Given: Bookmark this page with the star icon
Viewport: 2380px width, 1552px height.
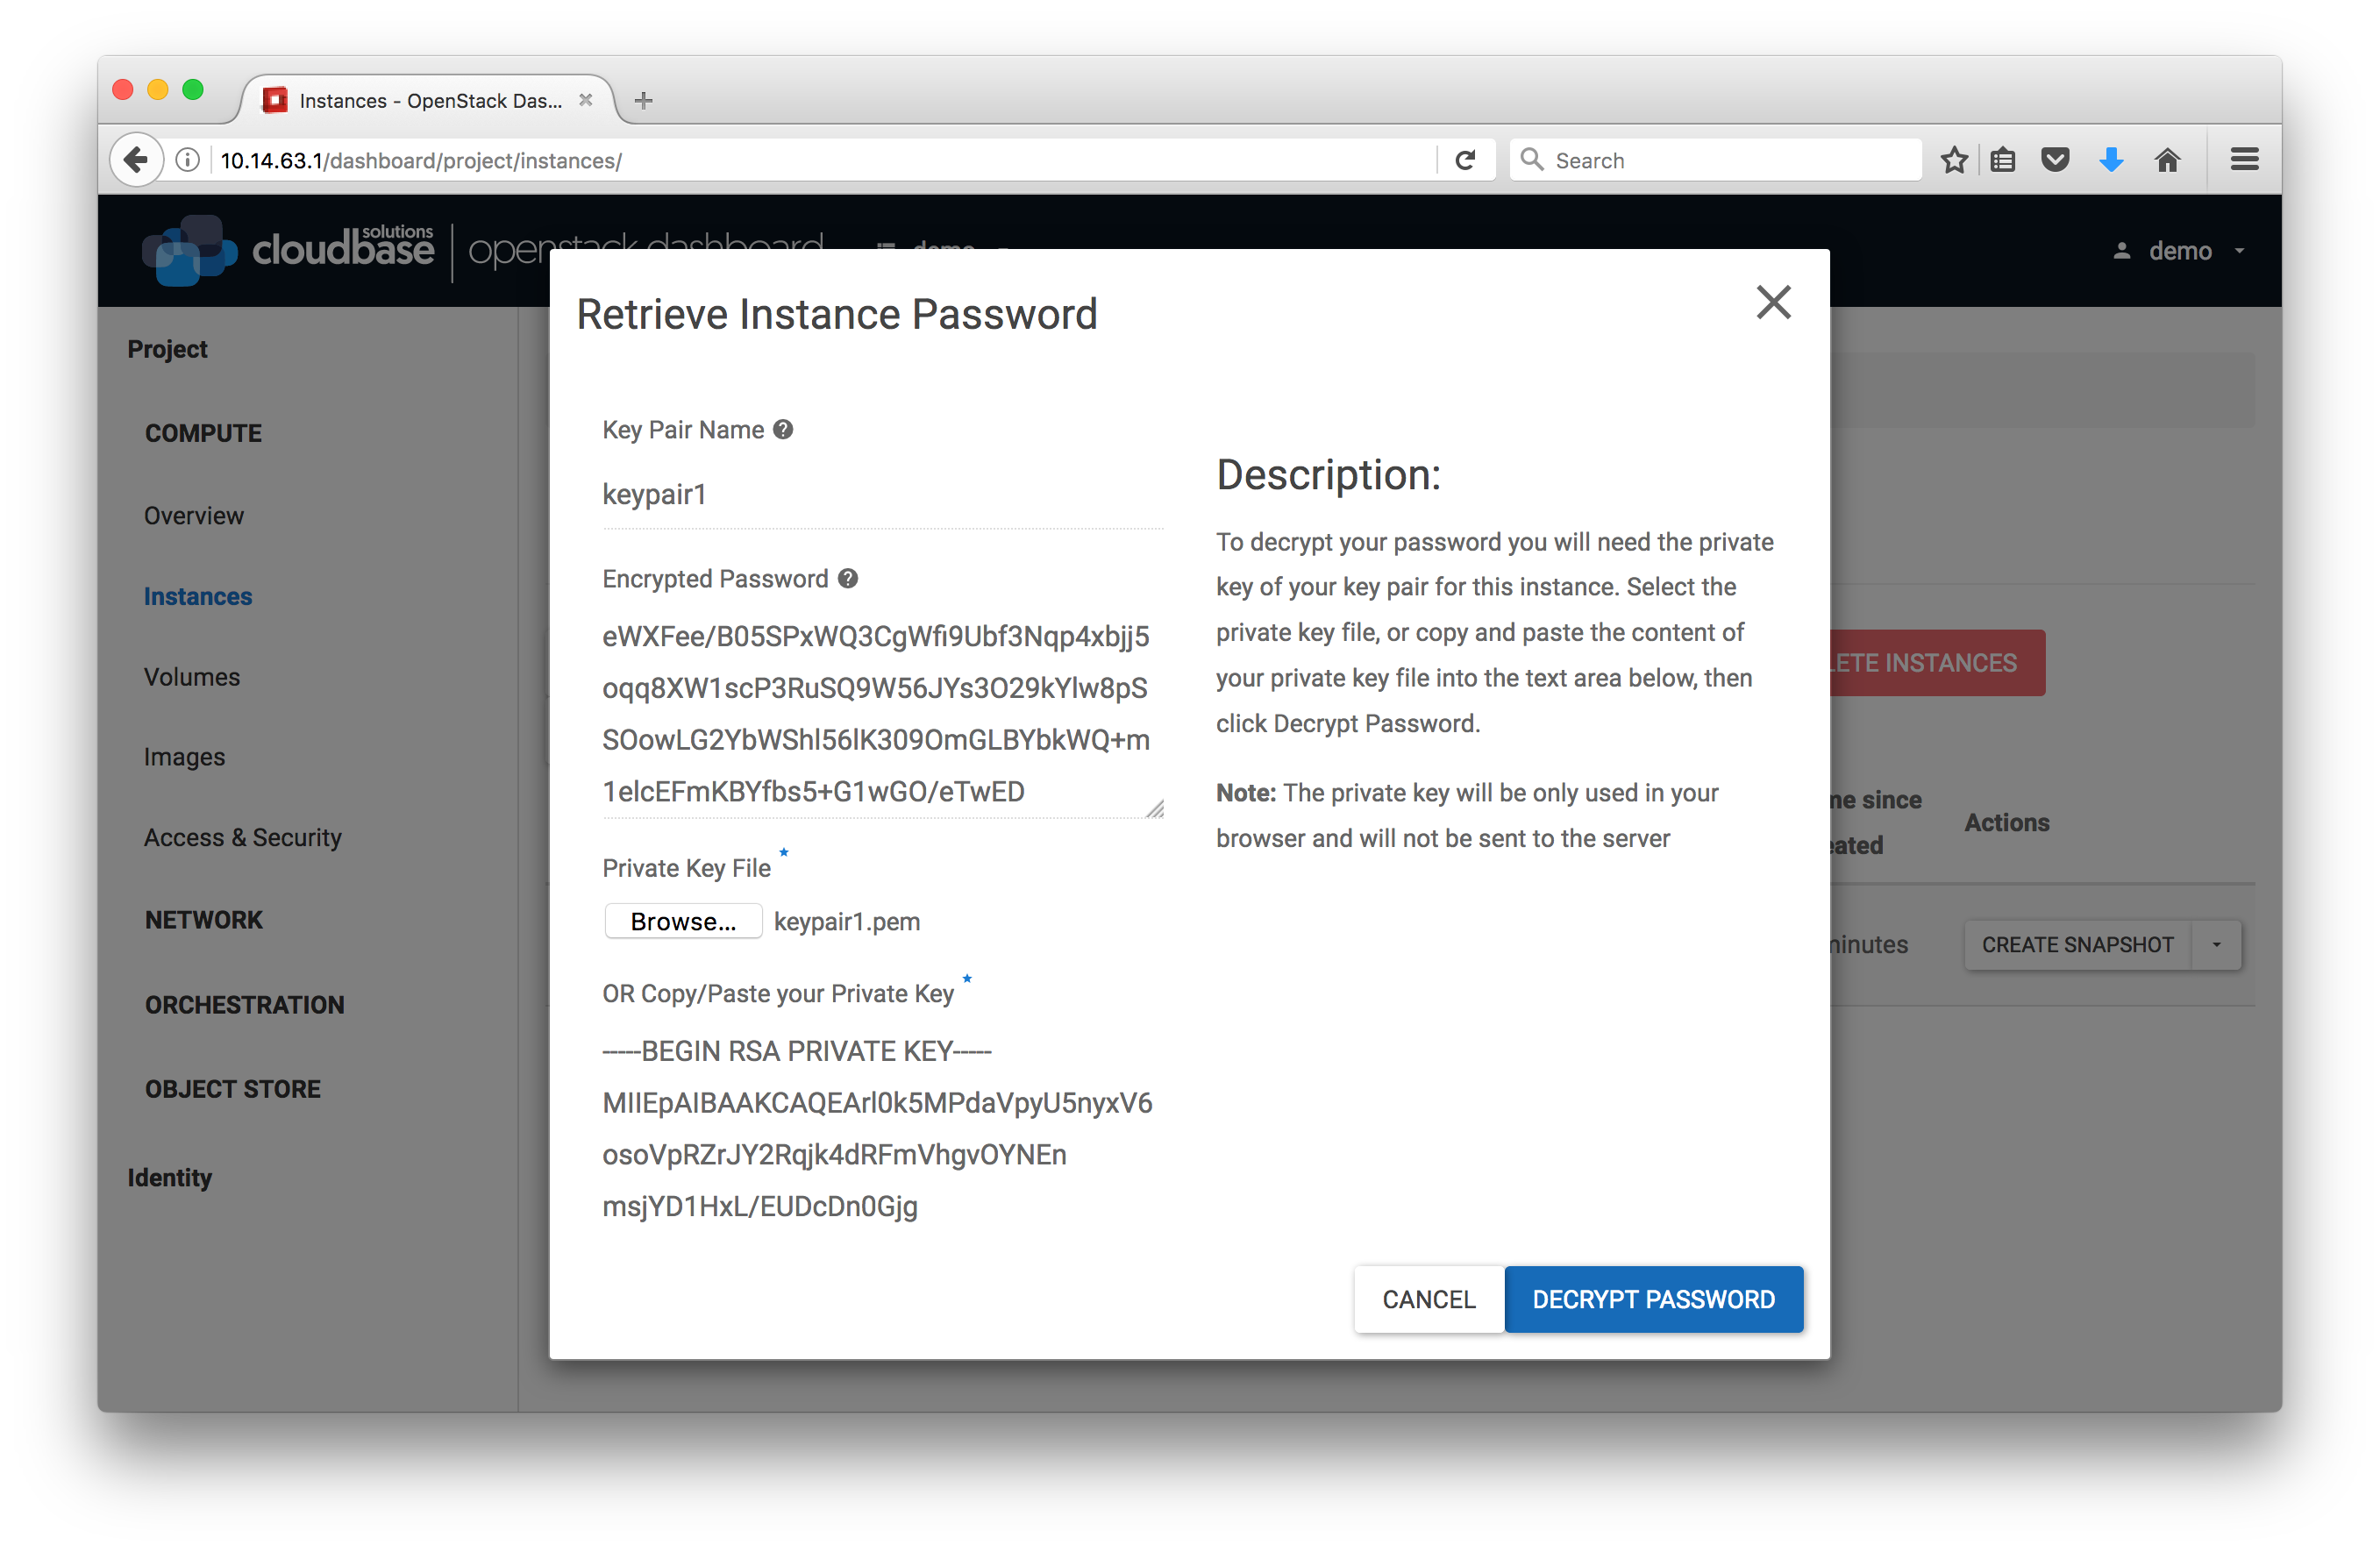Looking at the screenshot, I should [1954, 160].
